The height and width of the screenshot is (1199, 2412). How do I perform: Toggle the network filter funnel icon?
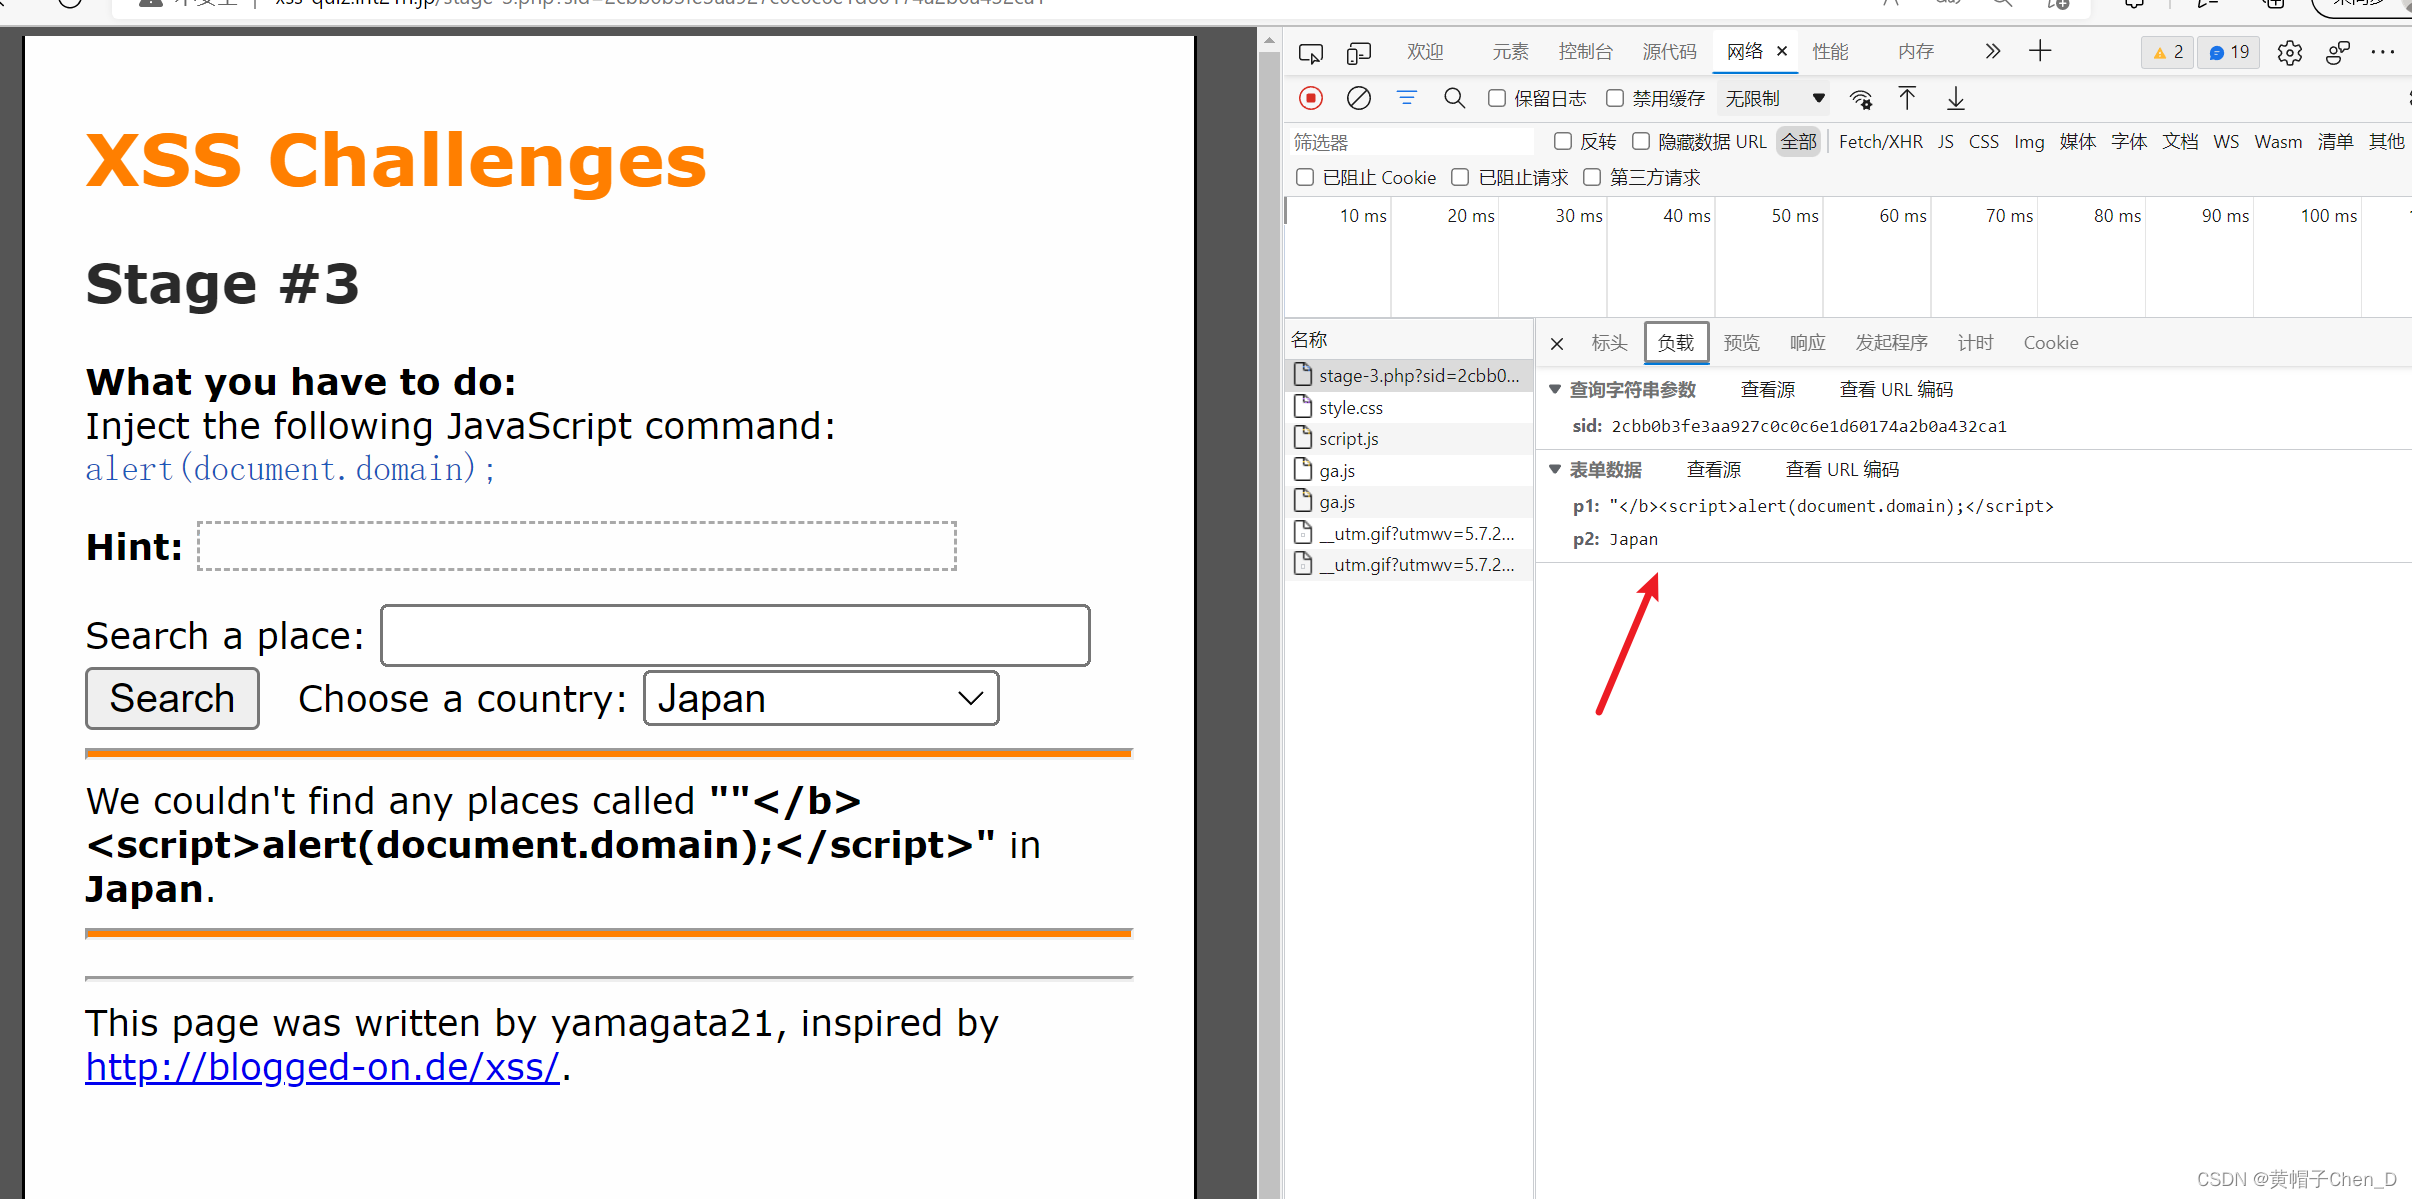pyautogui.click(x=1406, y=98)
